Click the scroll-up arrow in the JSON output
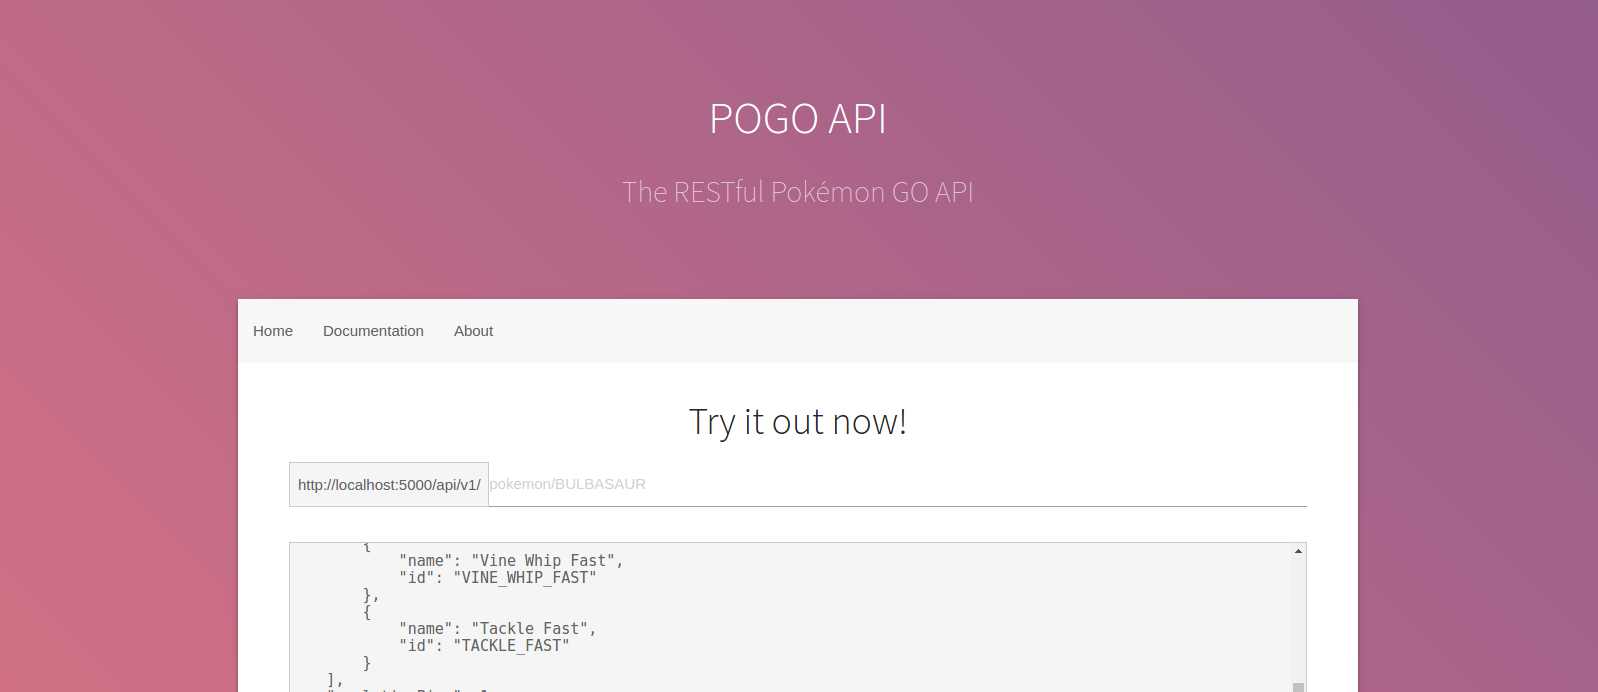1598x692 pixels. tap(1298, 551)
